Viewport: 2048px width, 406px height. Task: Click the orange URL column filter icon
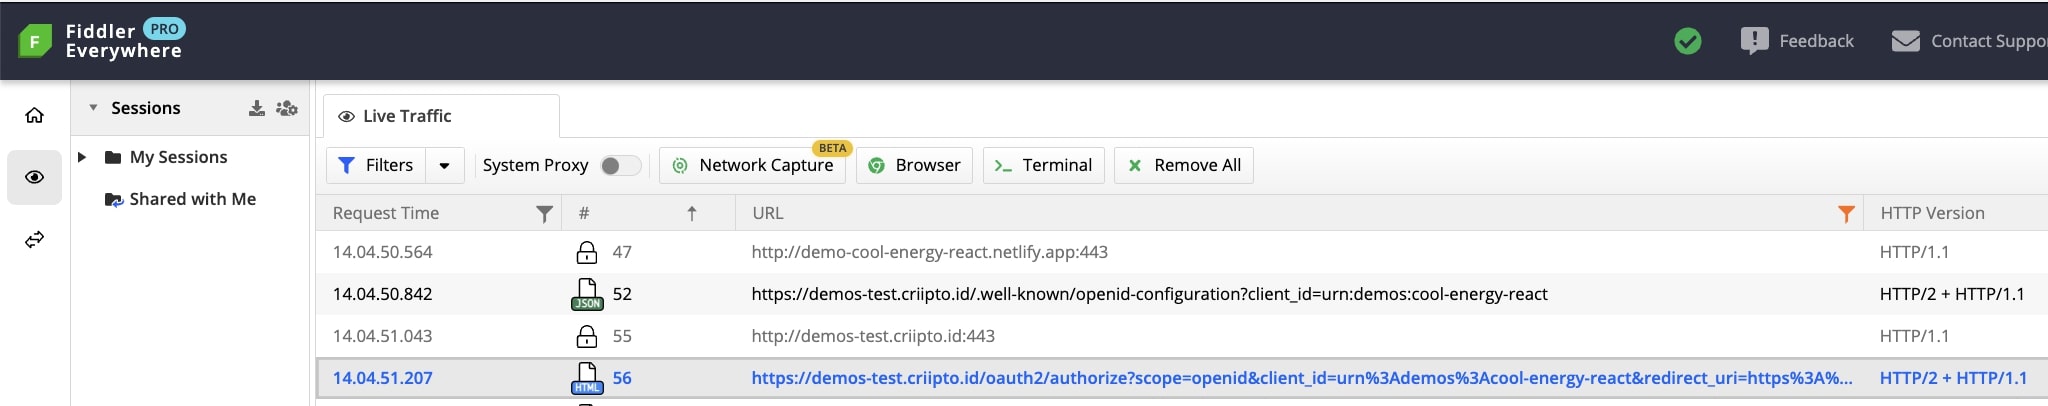point(1846,213)
